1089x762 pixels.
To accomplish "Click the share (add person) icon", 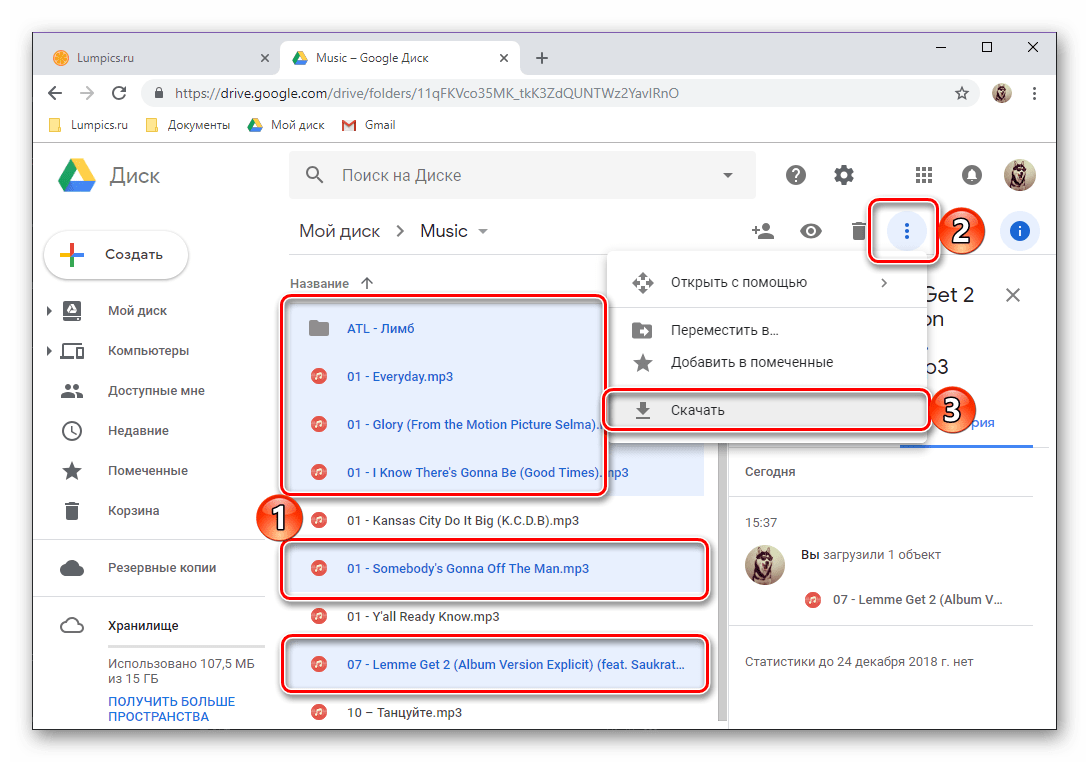I will click(x=762, y=231).
